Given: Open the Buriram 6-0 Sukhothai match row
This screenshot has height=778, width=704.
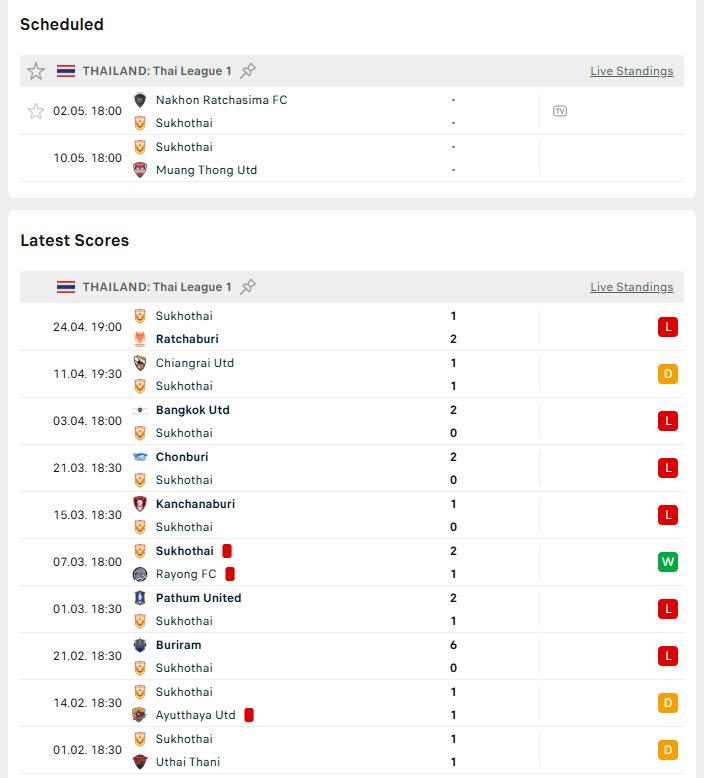Looking at the screenshot, I should tap(300, 656).
